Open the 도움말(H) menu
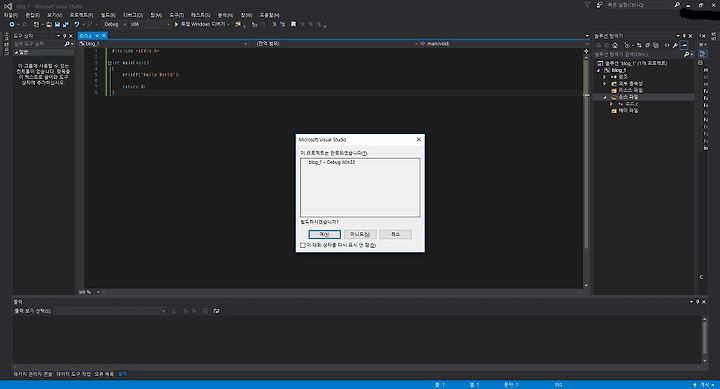The width and height of the screenshot is (720, 389). click(x=270, y=15)
